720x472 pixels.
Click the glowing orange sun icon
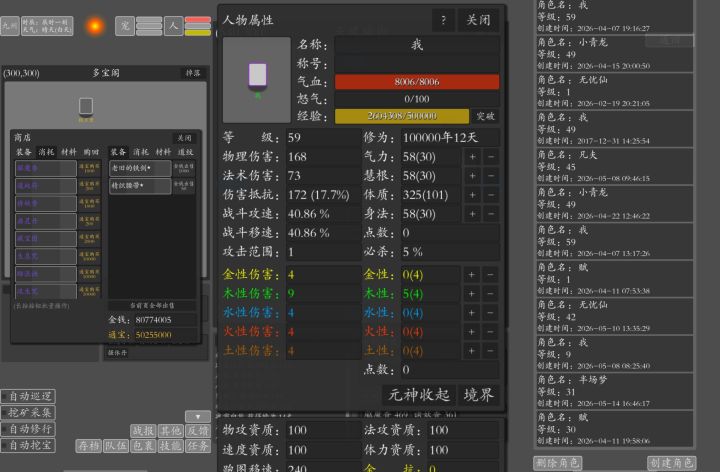pos(95,26)
